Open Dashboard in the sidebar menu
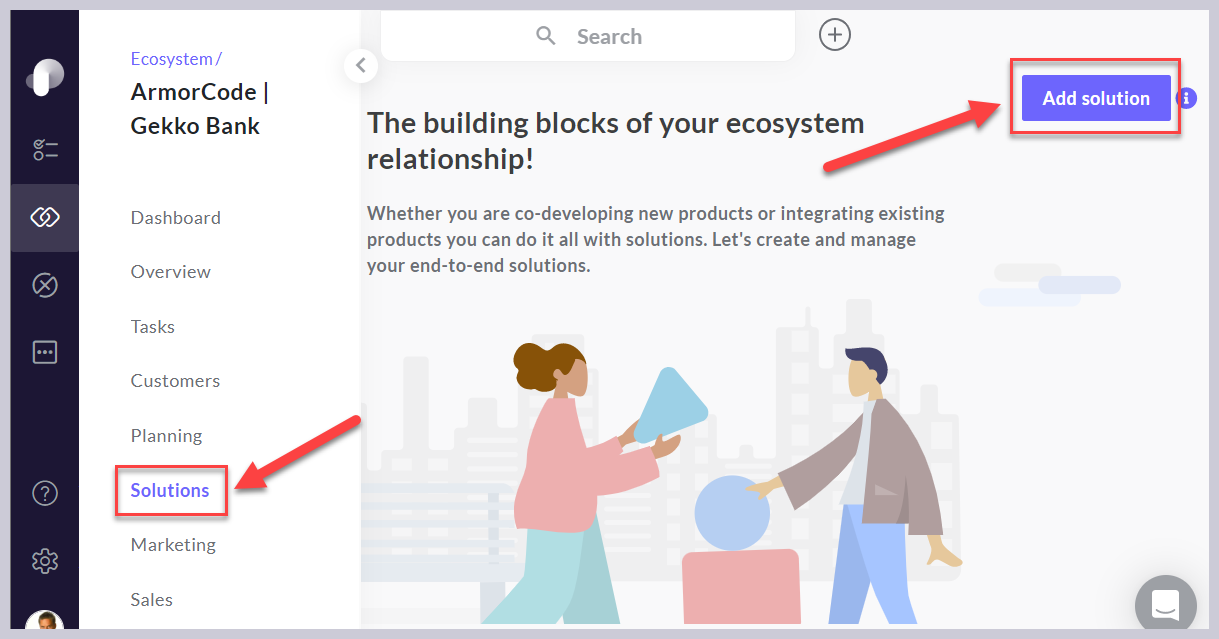The height and width of the screenshot is (639, 1219). [x=176, y=218]
